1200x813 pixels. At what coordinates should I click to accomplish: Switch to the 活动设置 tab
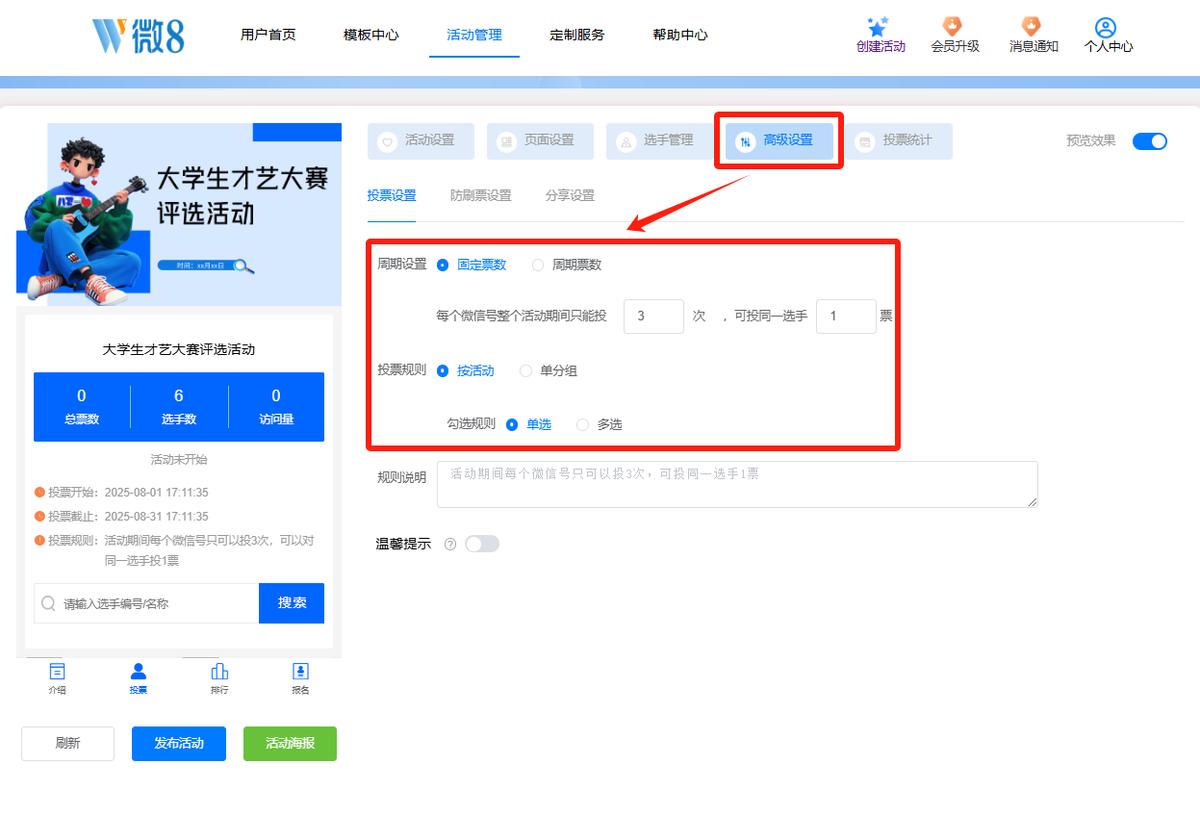click(x=421, y=141)
